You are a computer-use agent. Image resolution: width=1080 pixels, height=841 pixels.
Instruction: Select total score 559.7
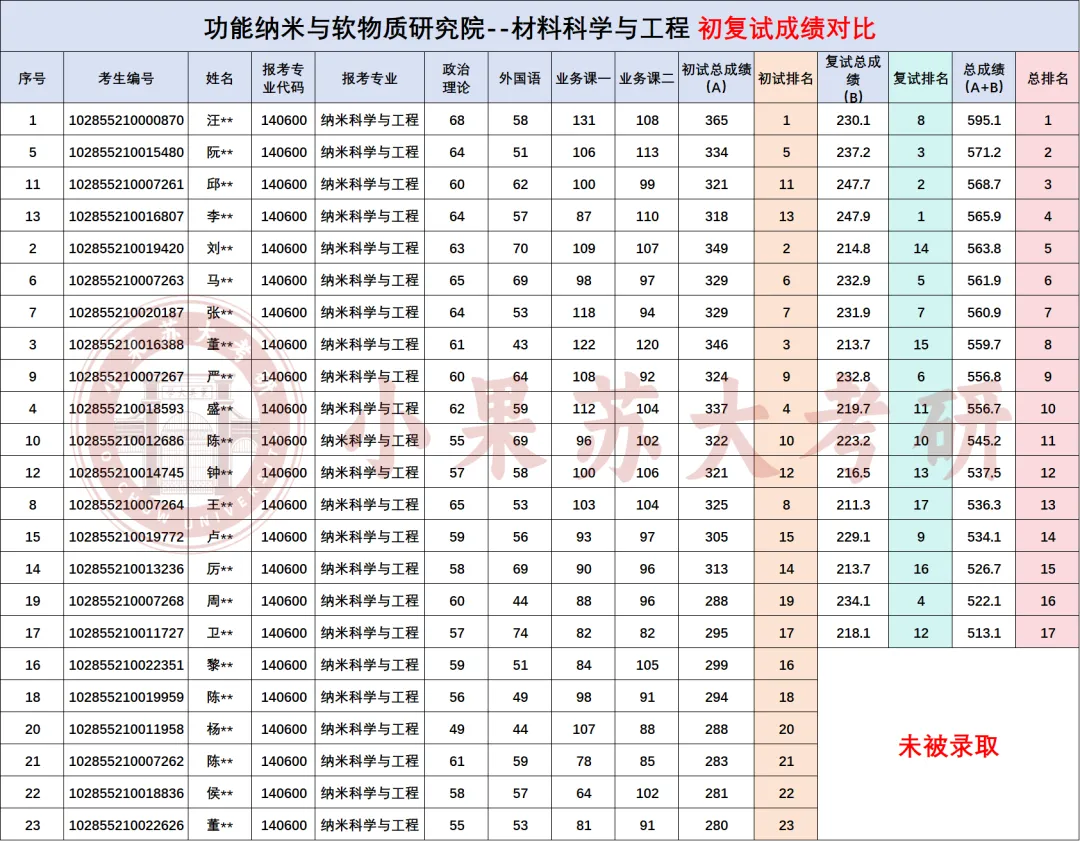(984, 344)
